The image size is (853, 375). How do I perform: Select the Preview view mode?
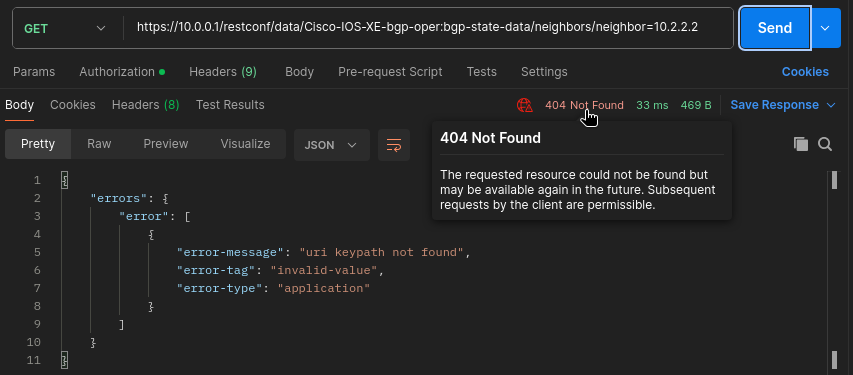(165, 144)
